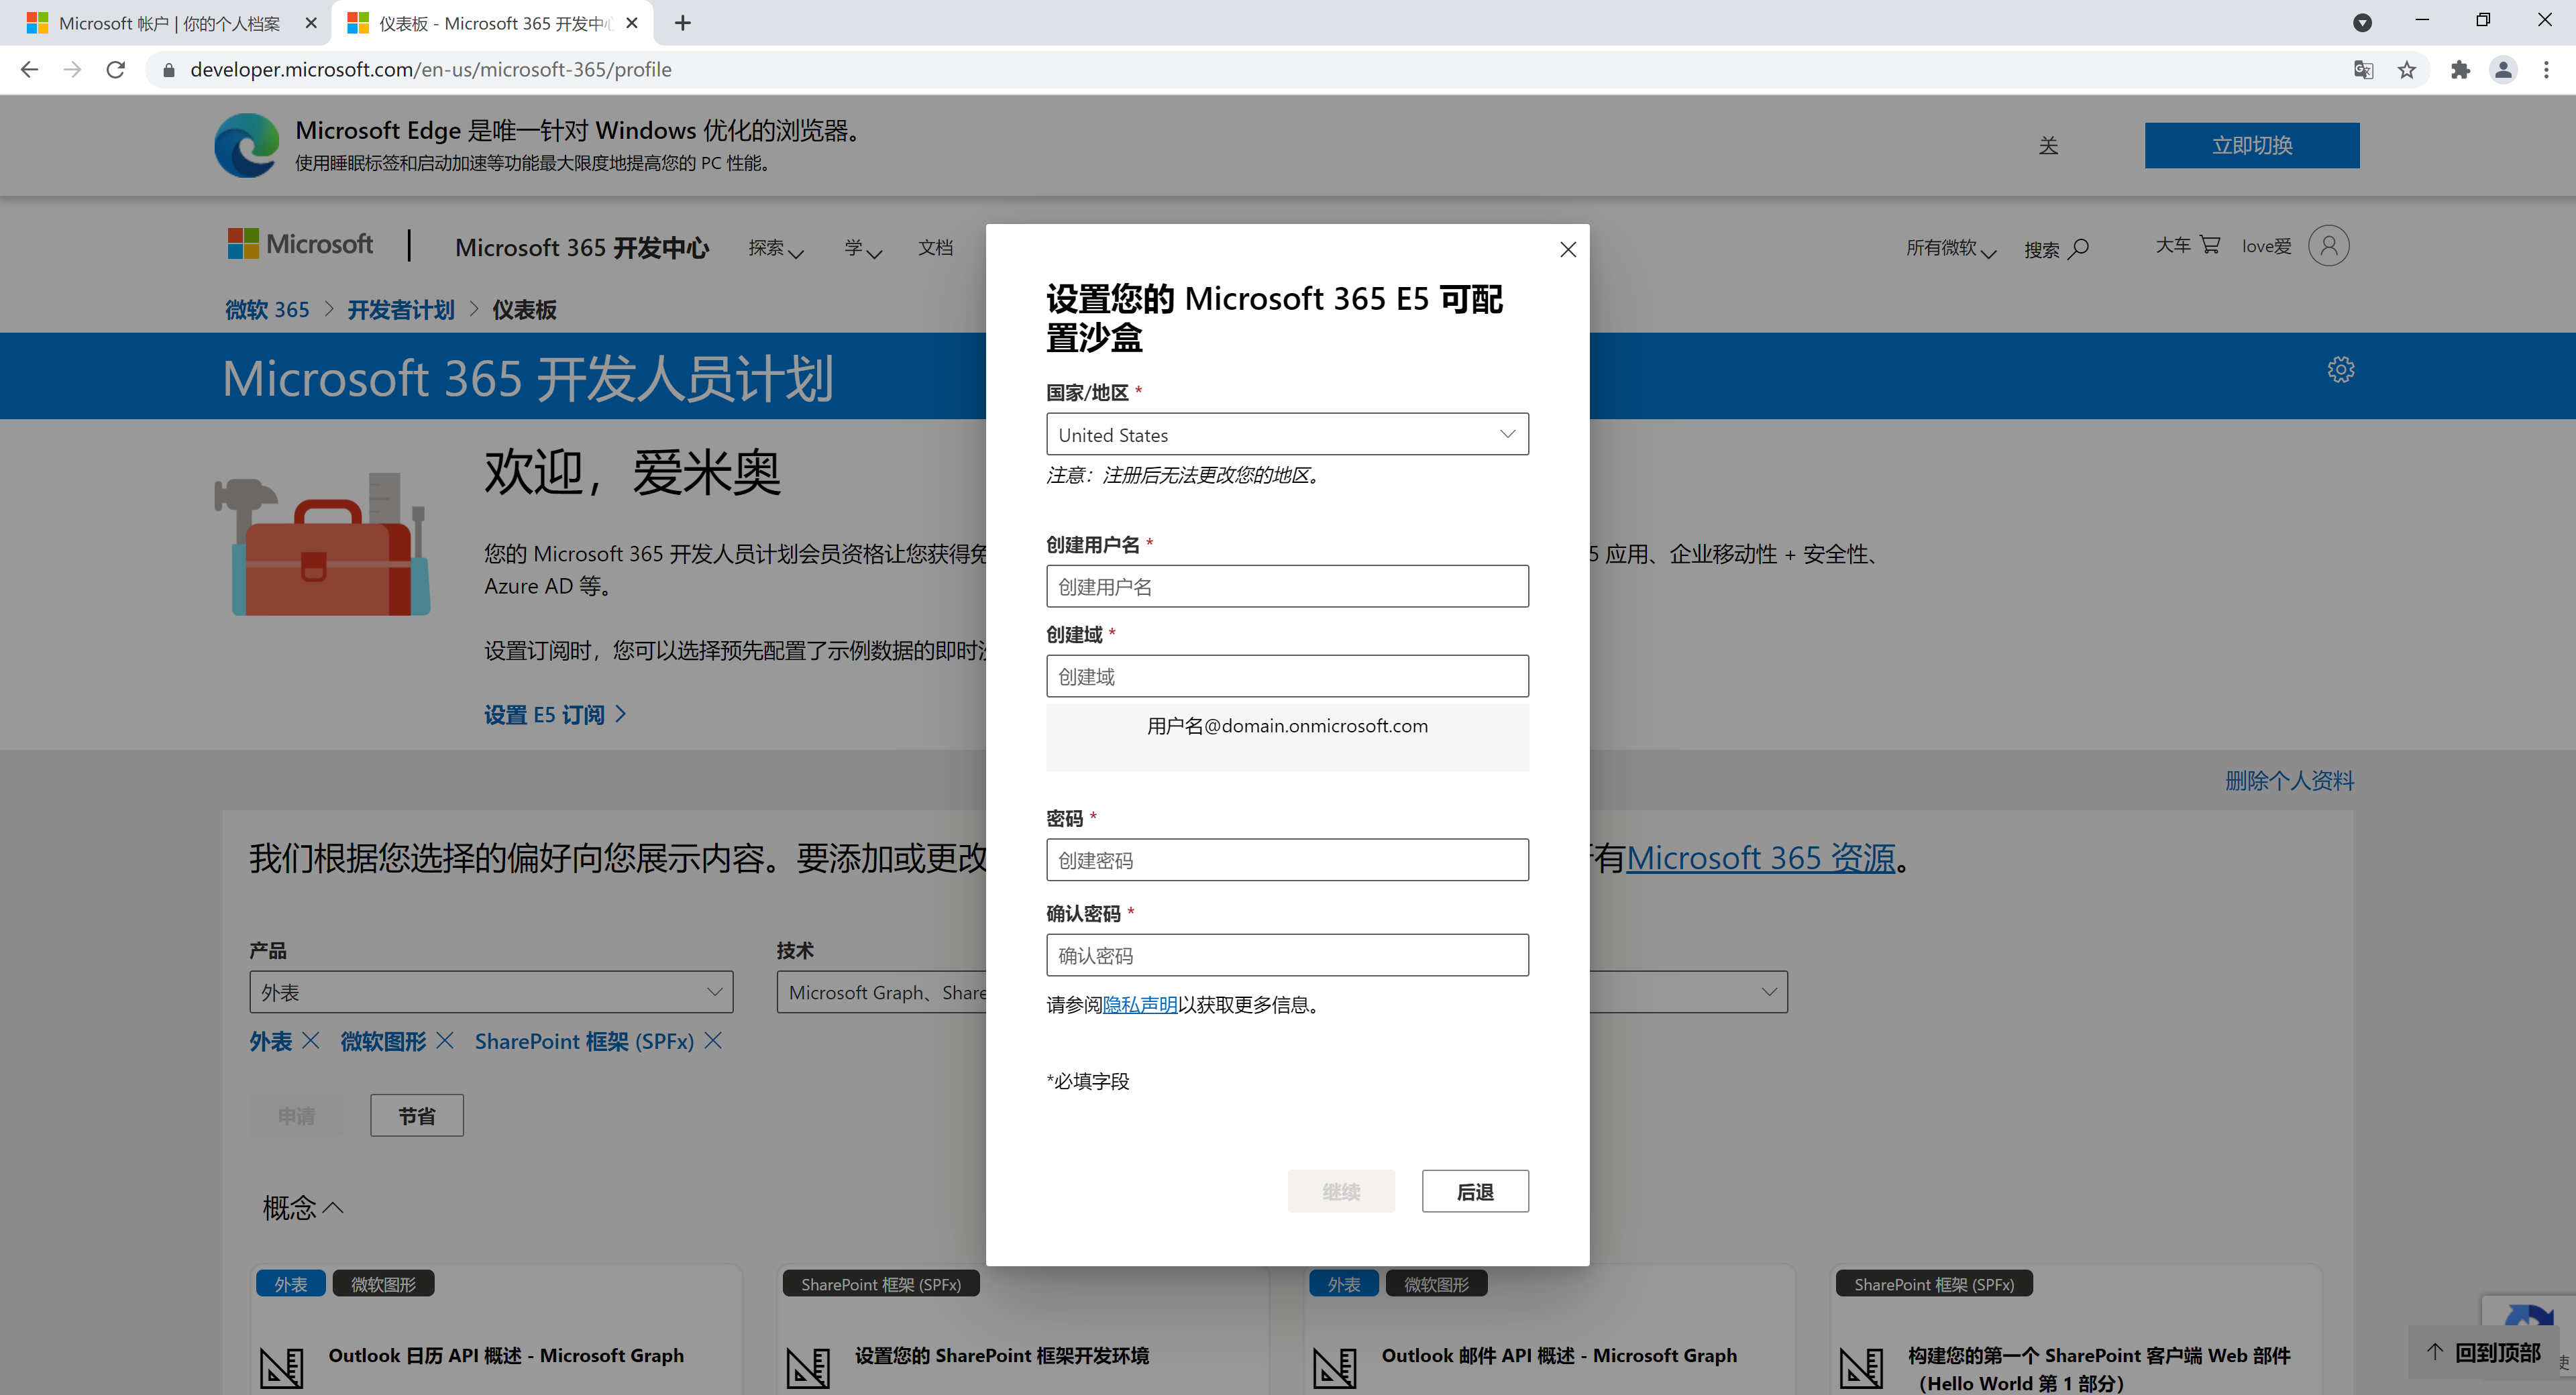Open the 产品 外表 dropdown
The image size is (2576, 1395).
tap(490, 992)
